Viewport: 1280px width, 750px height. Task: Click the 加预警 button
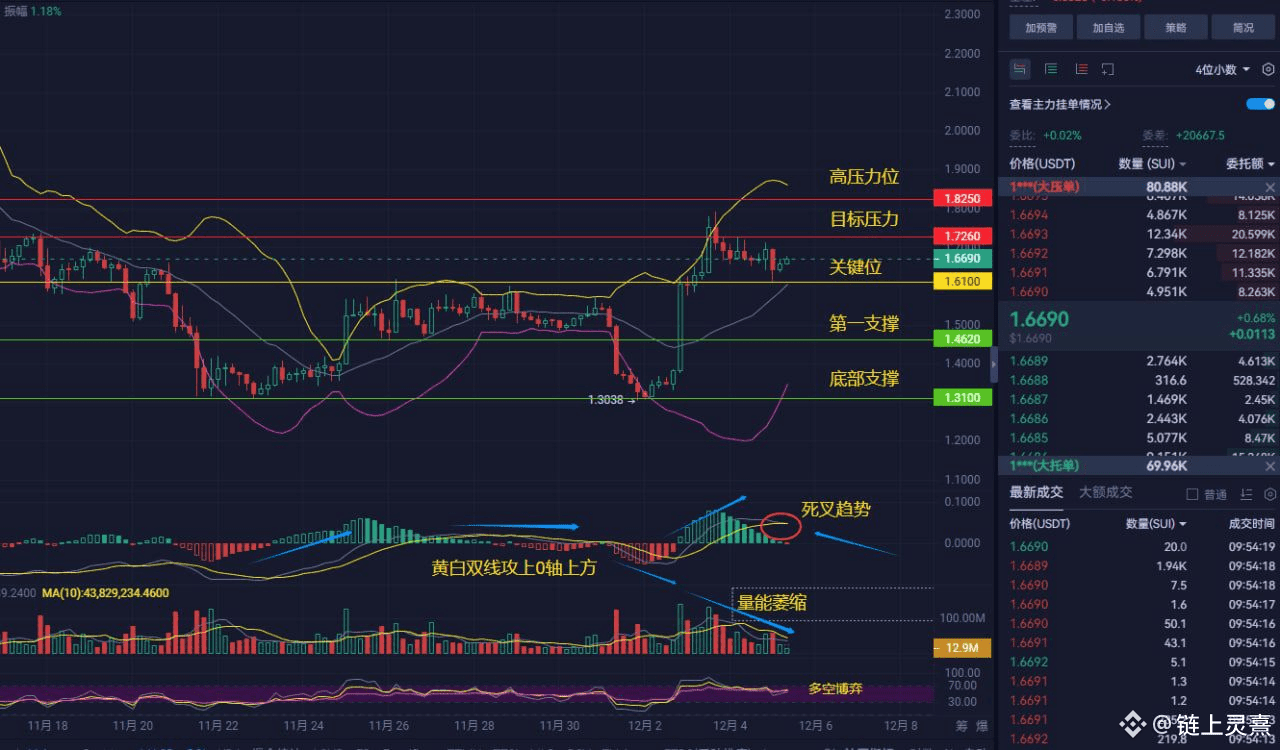pos(1040,27)
